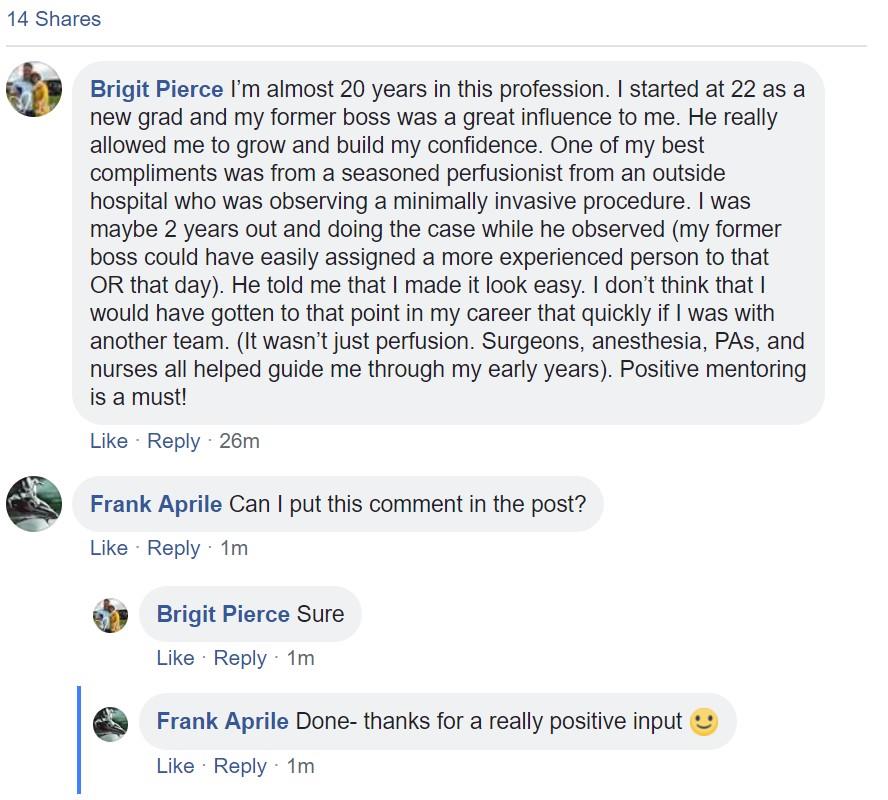888x800 pixels.
Task: Like the "Can I put this comment" comment
Action: point(108,548)
